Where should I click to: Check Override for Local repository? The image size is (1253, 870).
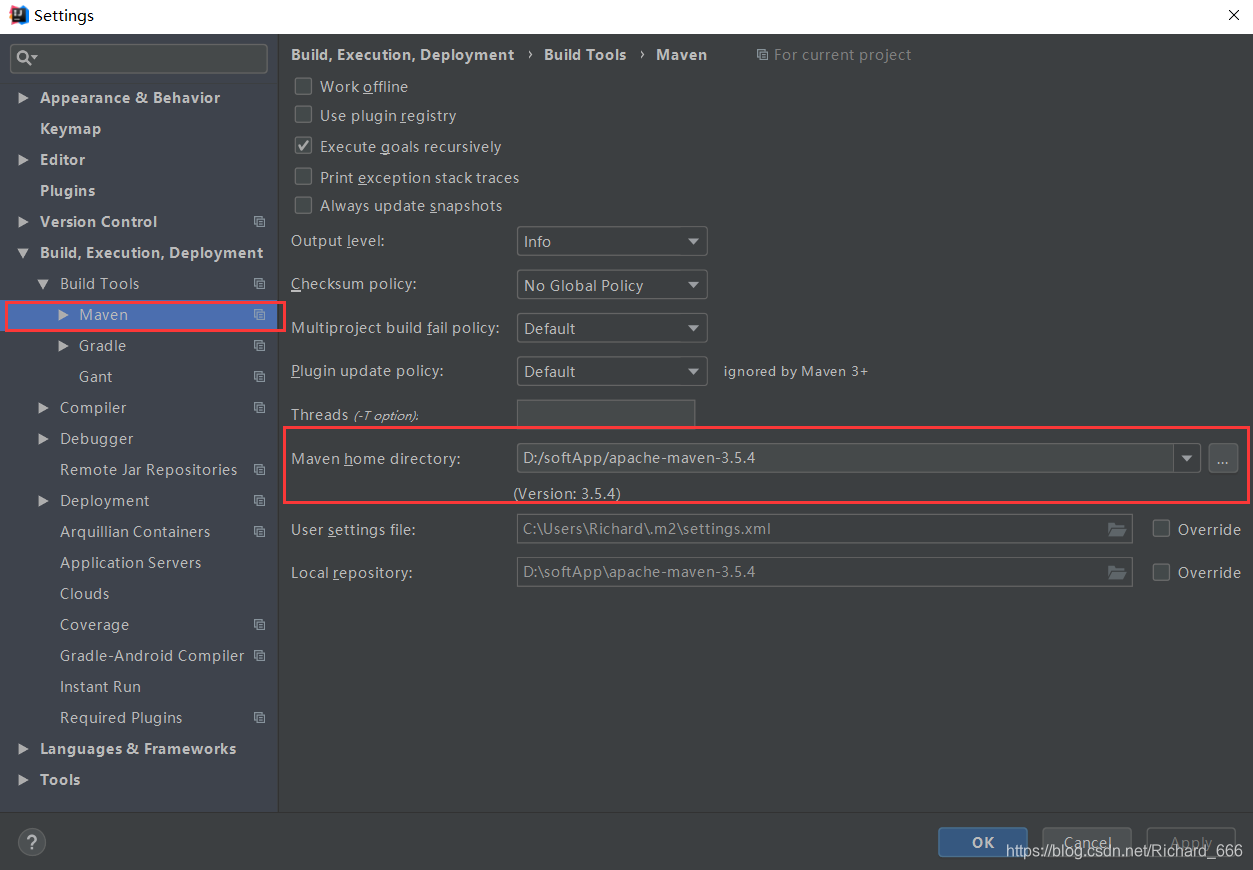click(x=1161, y=572)
